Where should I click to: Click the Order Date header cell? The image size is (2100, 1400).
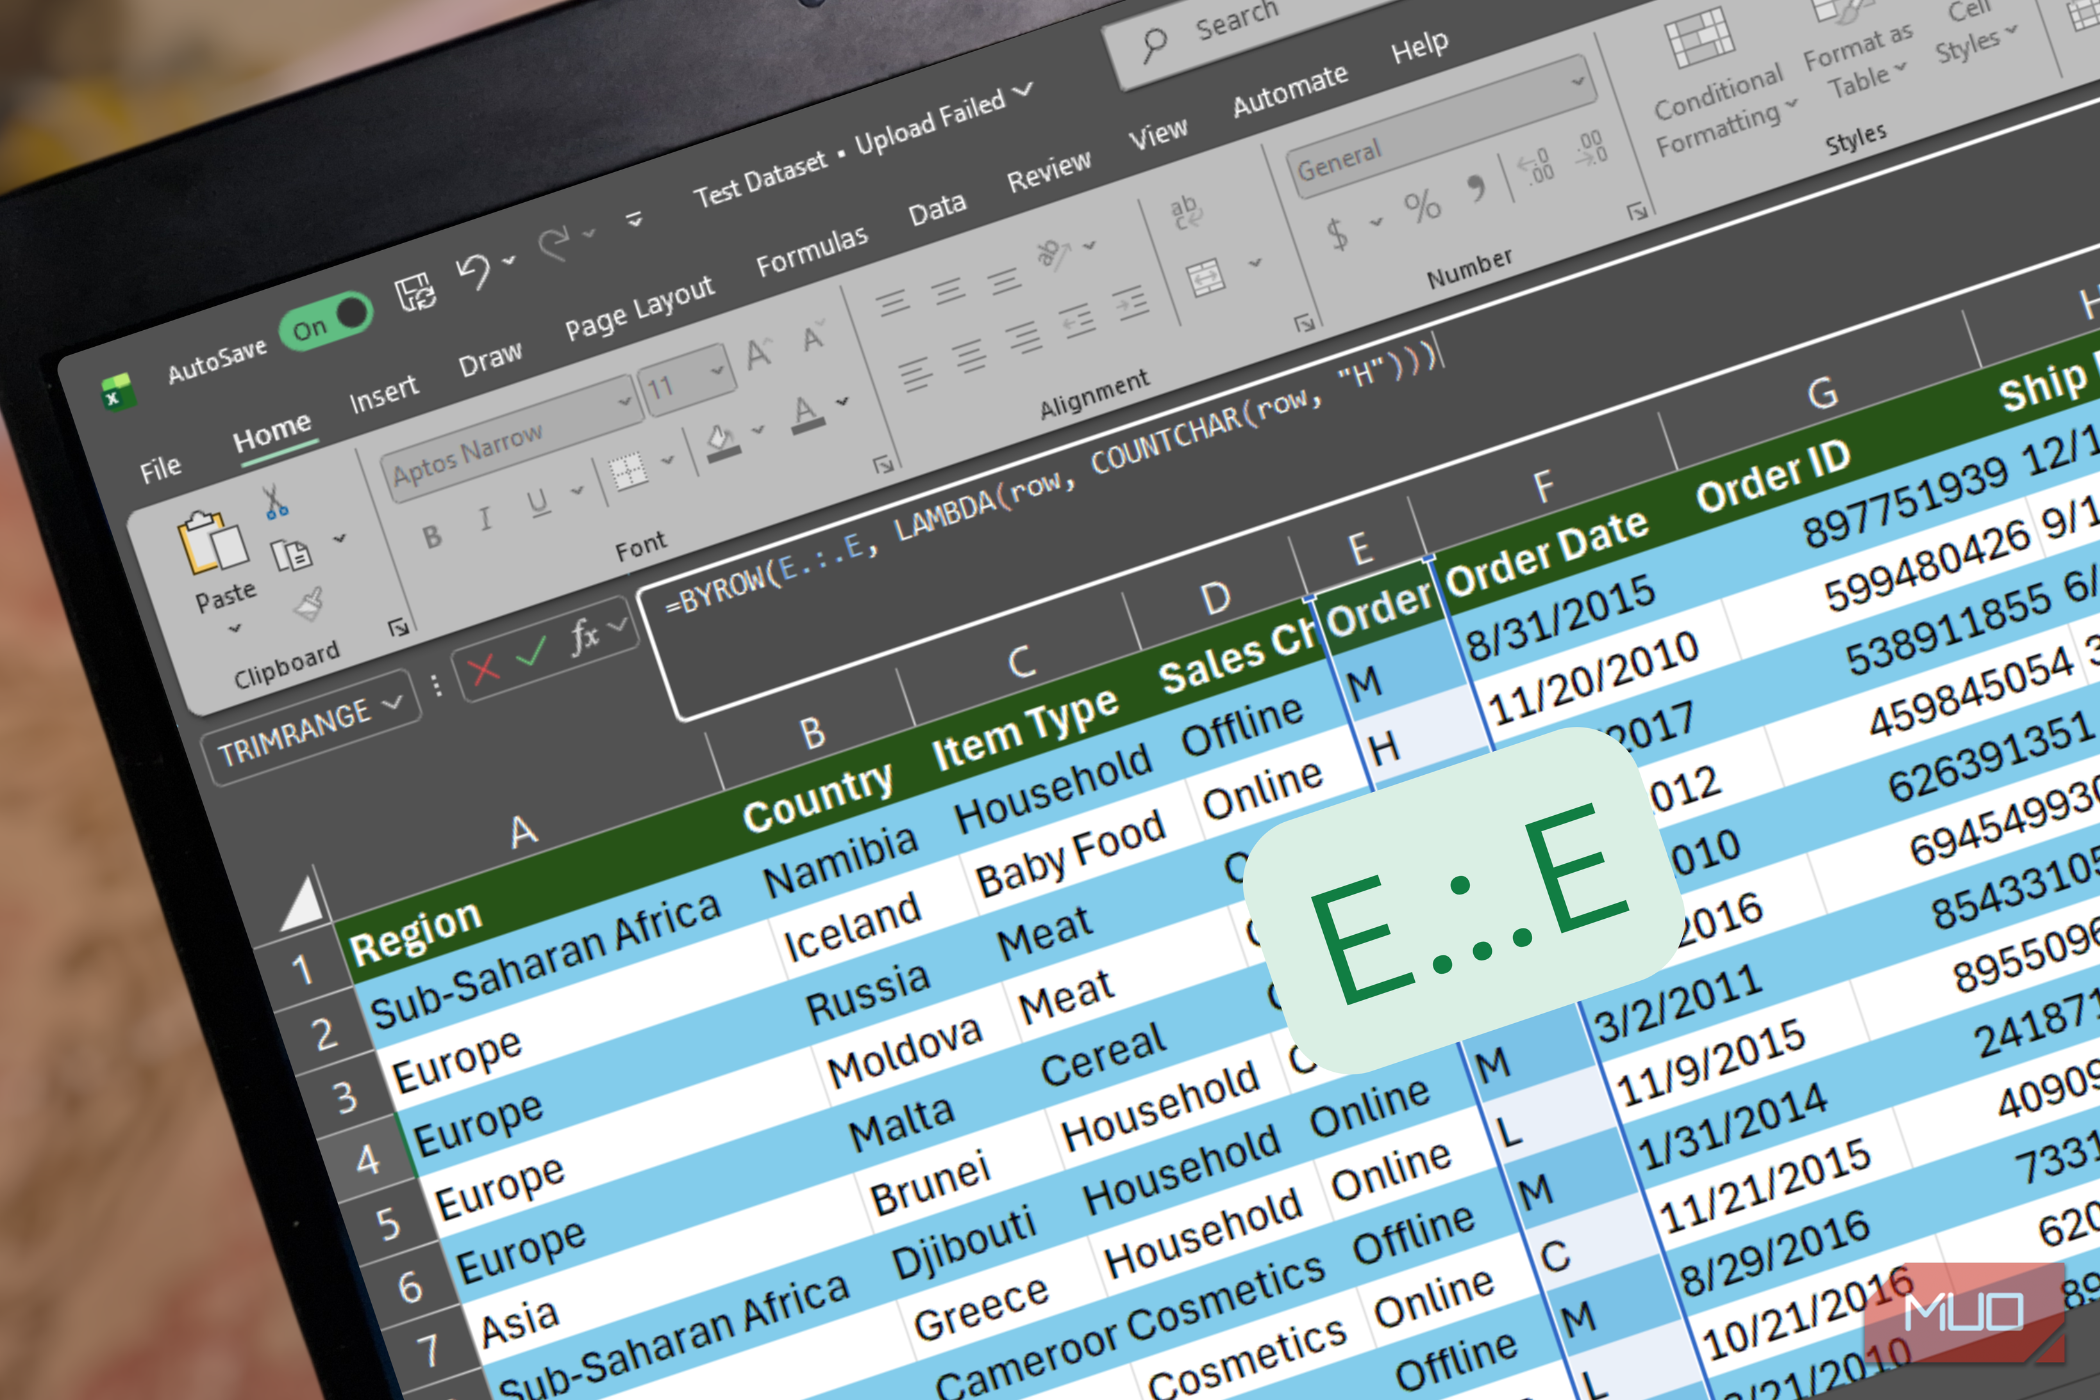(x=1546, y=553)
